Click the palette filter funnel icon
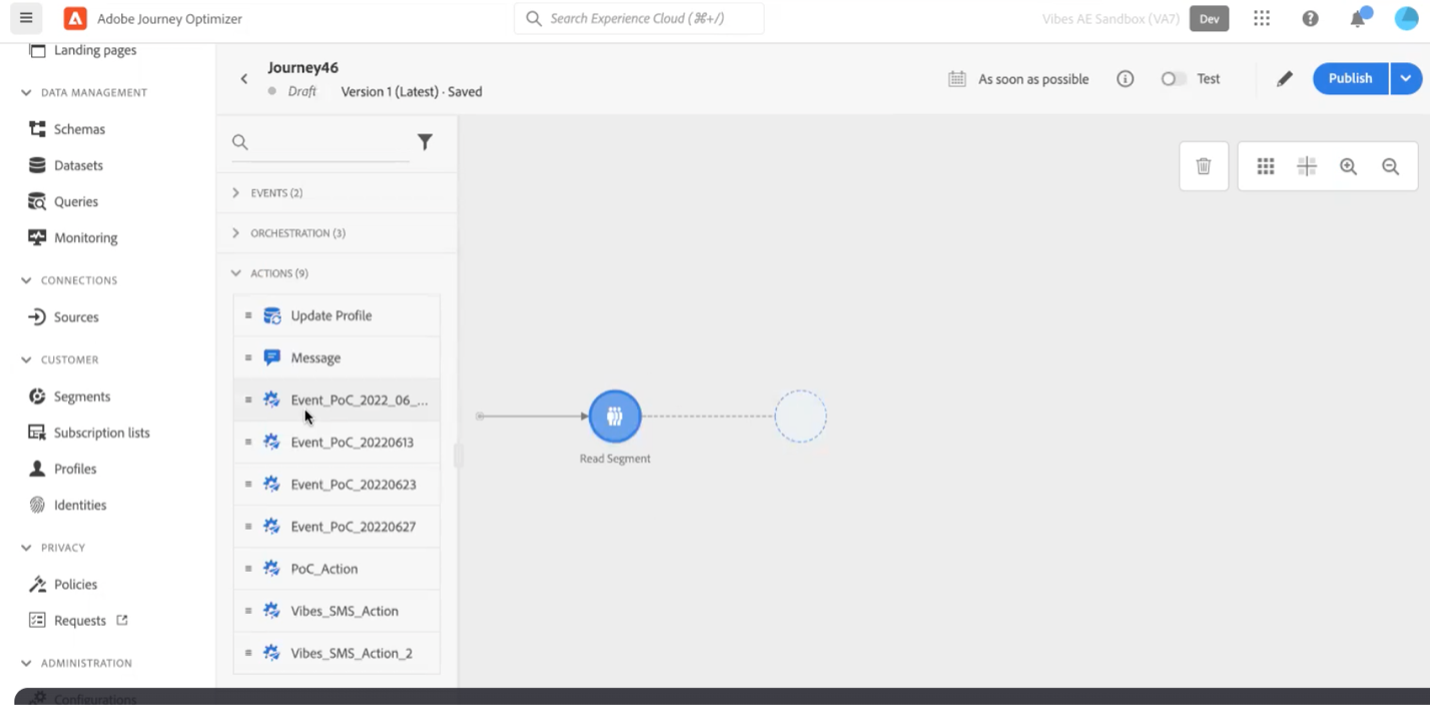Screen dimensions: 1430x708 [x=425, y=142]
